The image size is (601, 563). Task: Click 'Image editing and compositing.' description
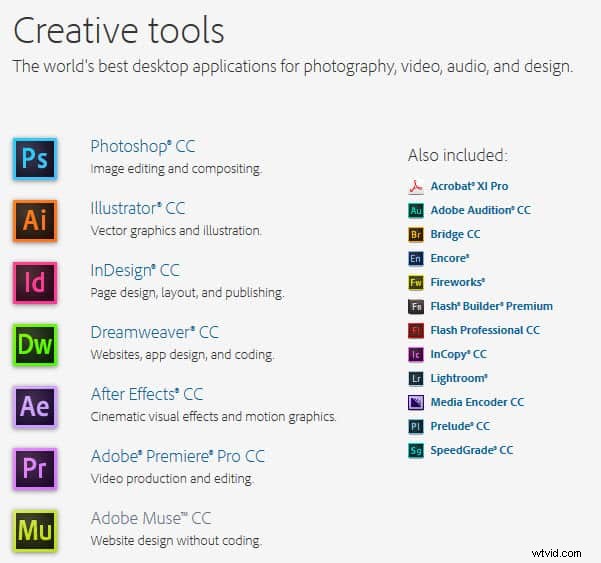(x=176, y=169)
